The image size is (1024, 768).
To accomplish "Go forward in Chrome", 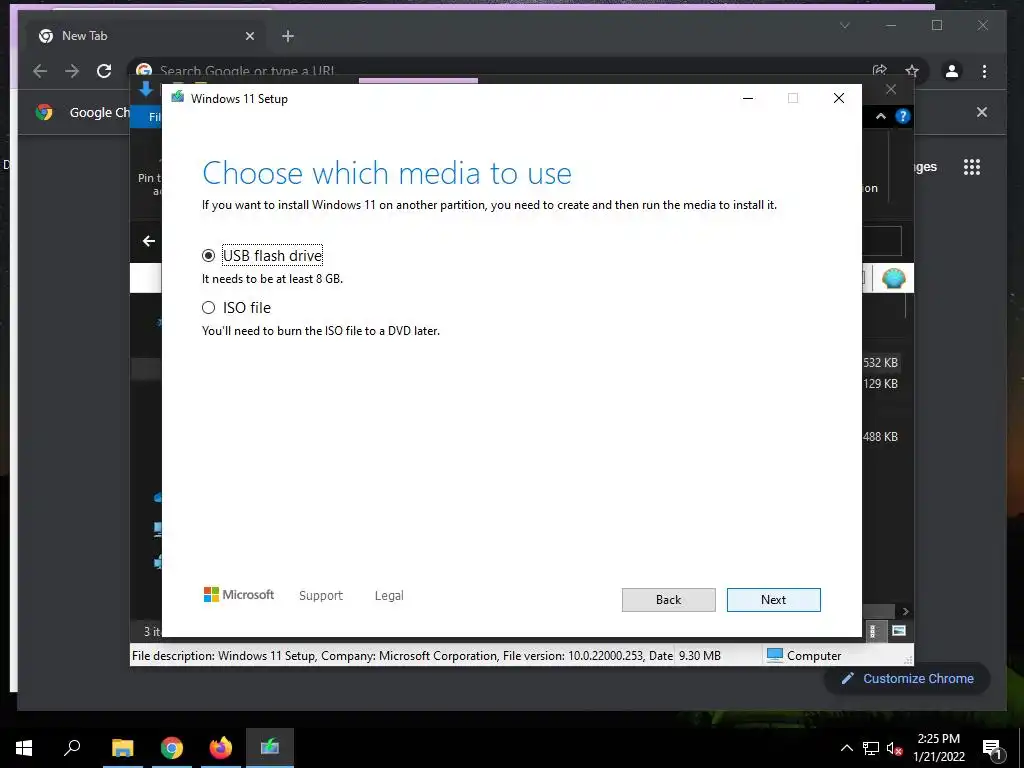I will pyautogui.click(x=72, y=71).
